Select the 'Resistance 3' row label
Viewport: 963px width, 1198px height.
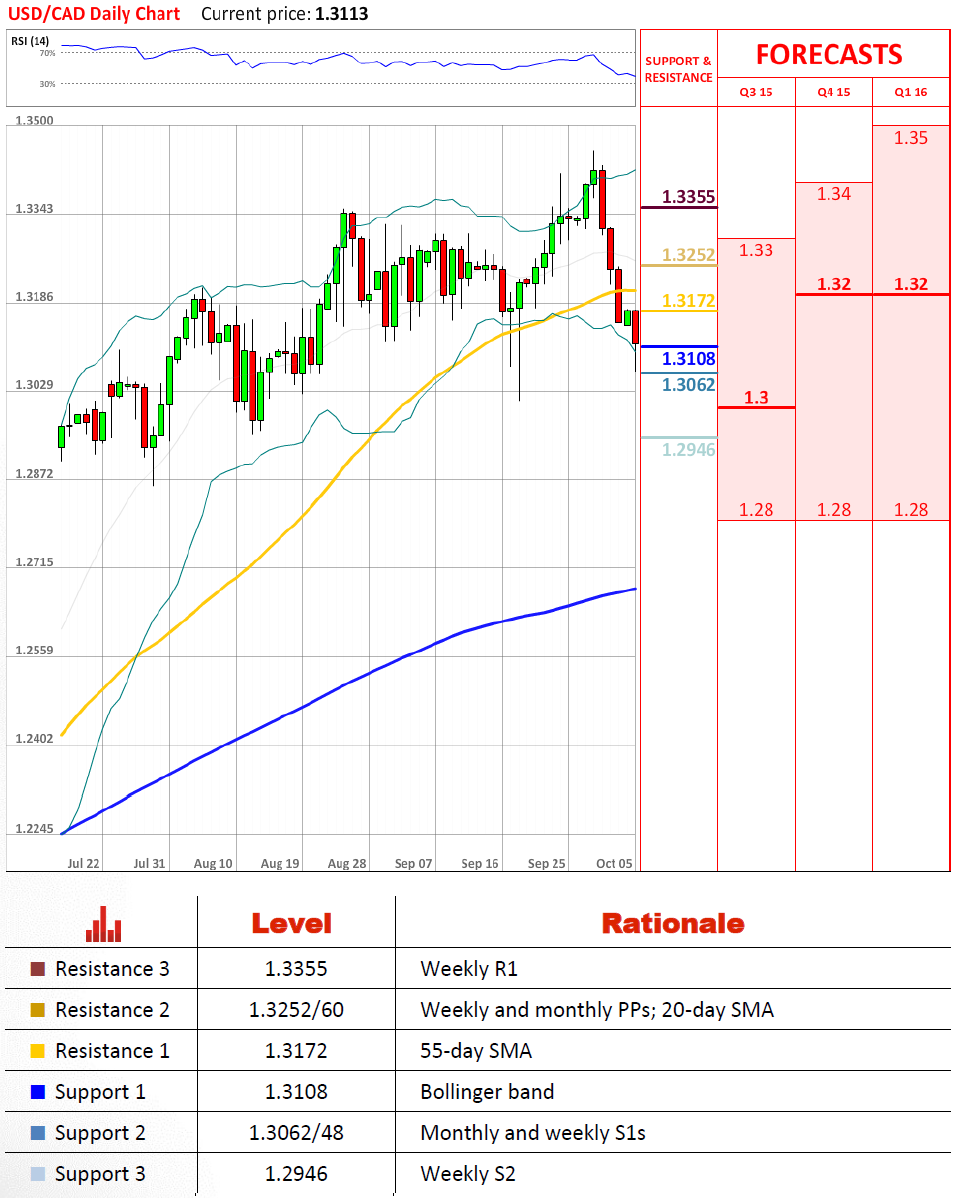(112, 969)
